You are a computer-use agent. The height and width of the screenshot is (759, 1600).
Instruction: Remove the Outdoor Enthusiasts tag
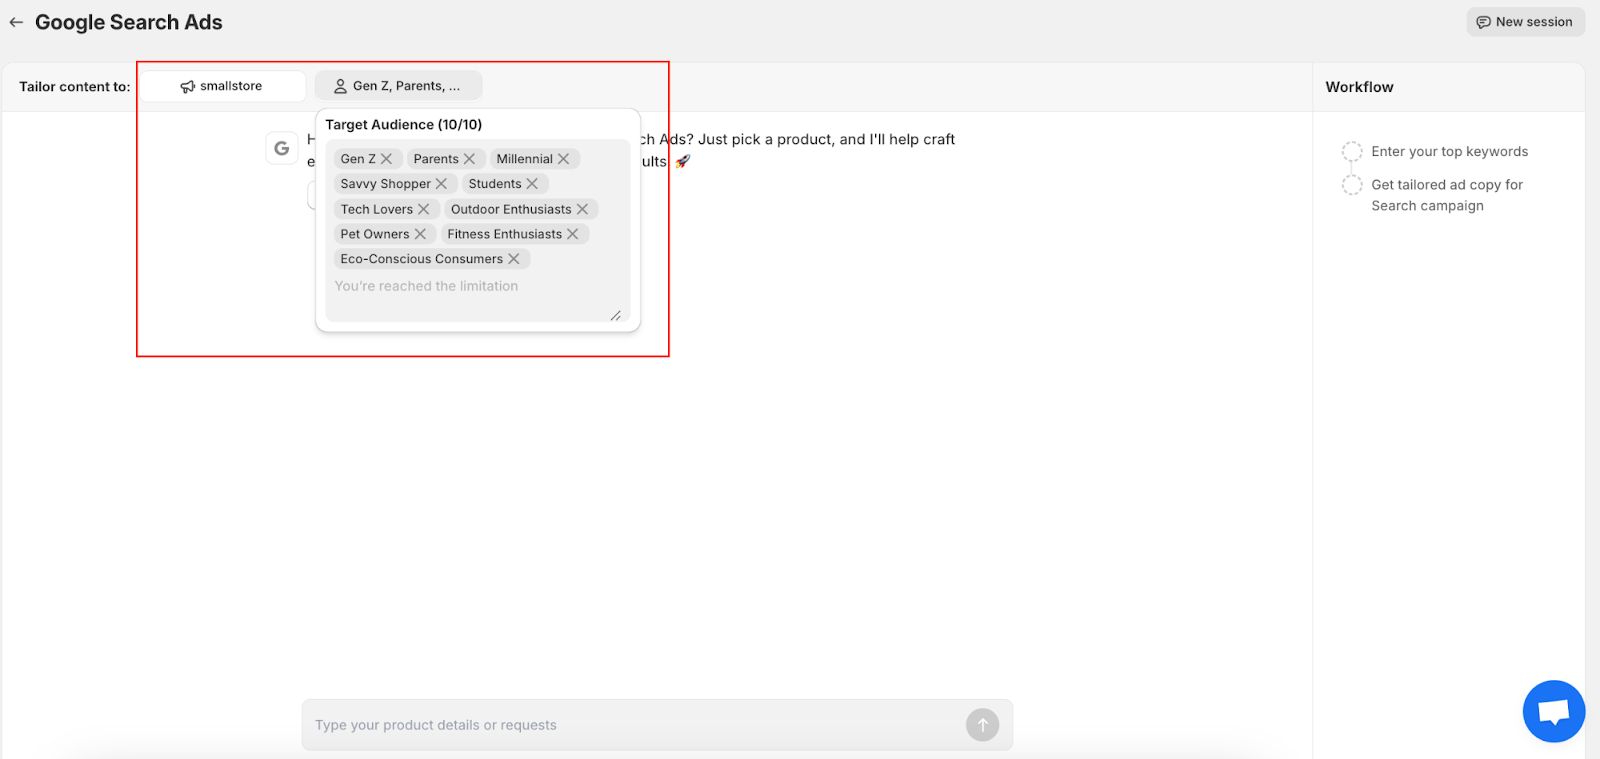click(583, 209)
